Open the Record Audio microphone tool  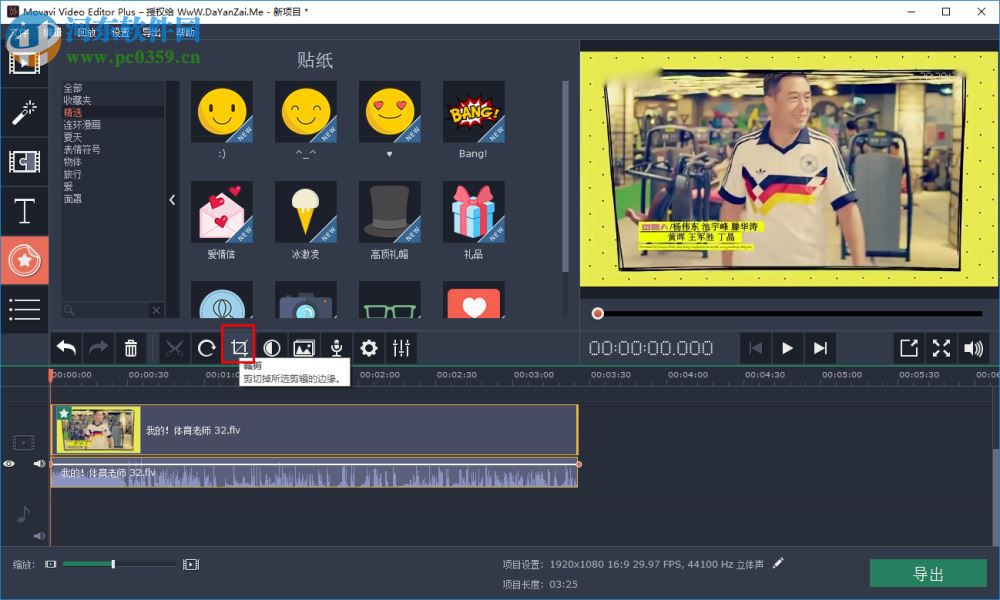tap(336, 348)
